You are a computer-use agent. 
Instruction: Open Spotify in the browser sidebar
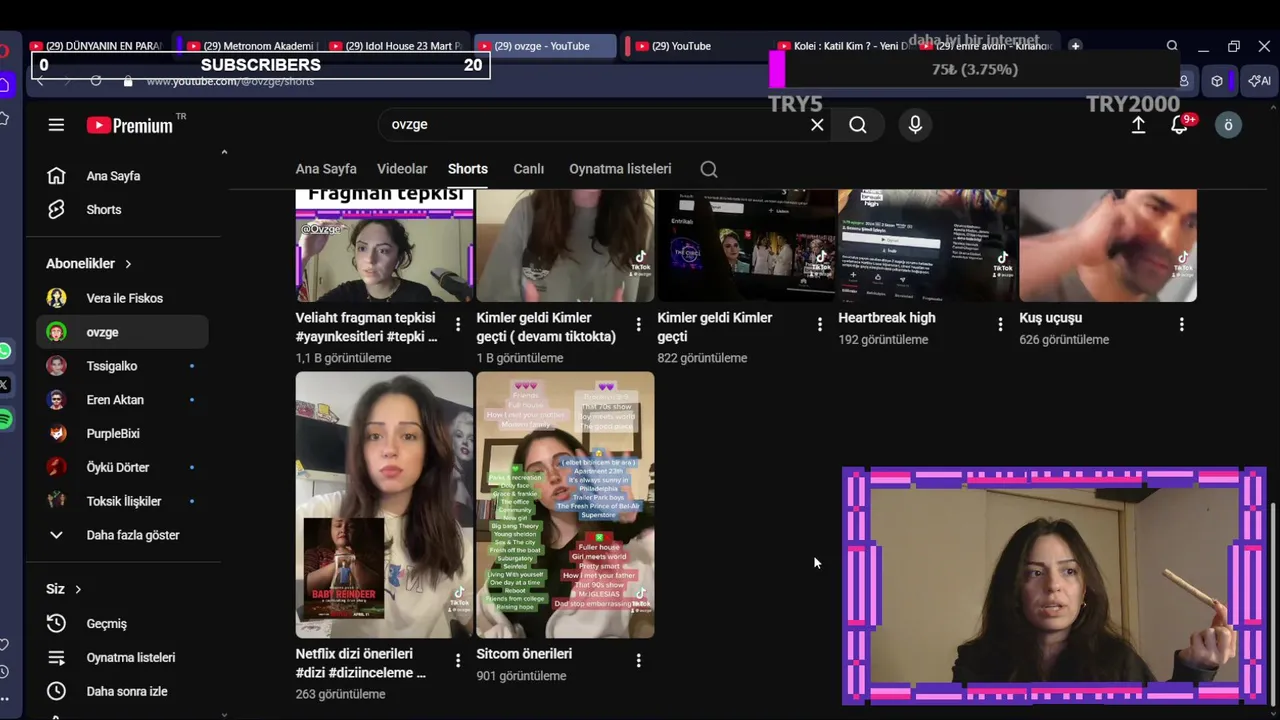pos(5,419)
